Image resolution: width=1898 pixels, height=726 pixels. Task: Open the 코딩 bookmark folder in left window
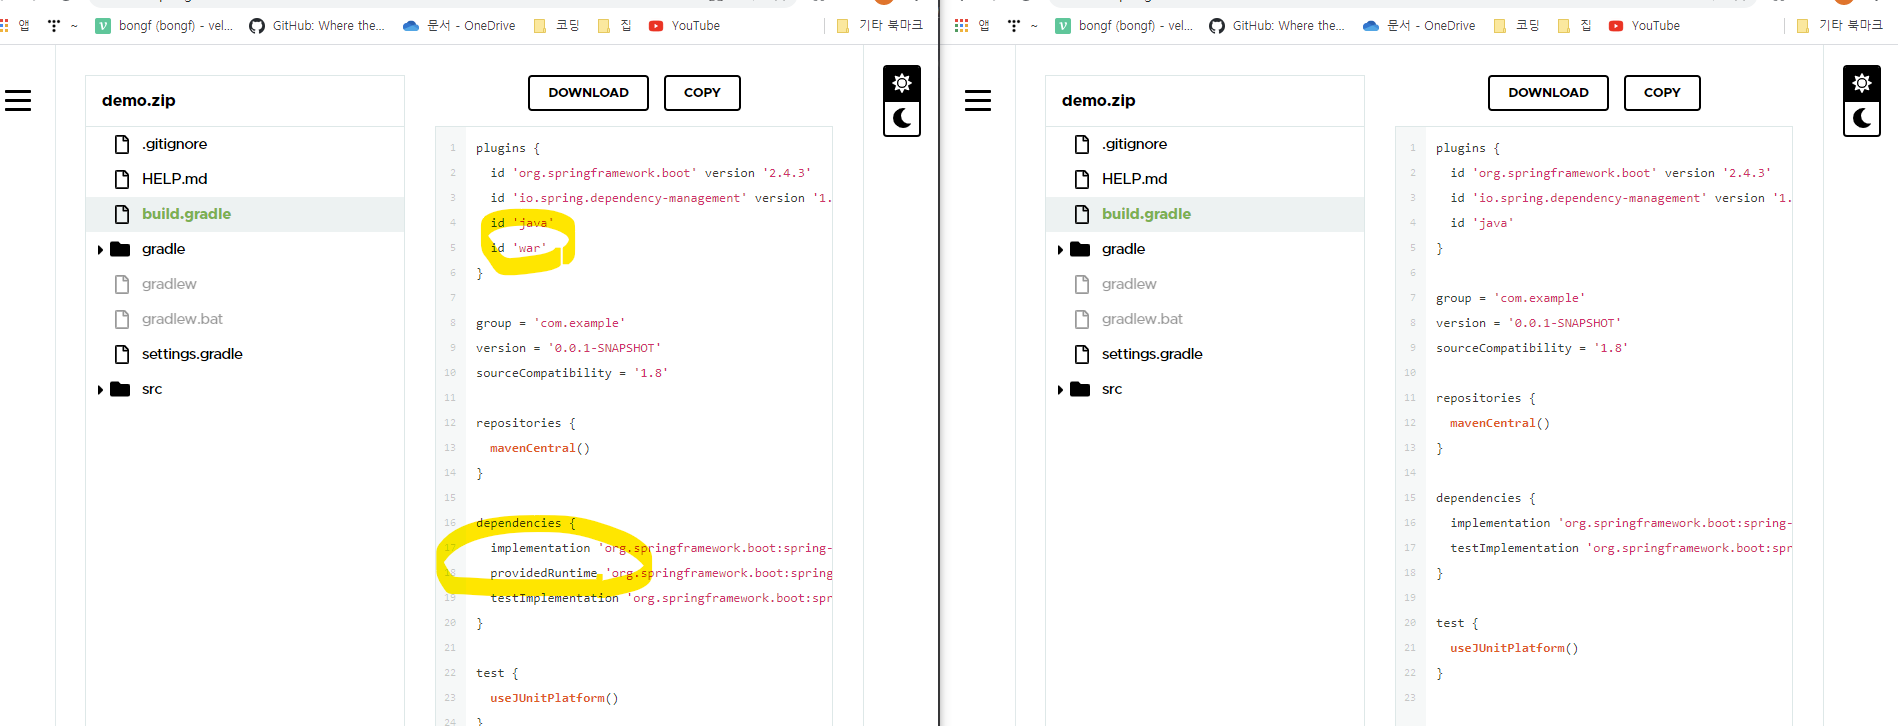point(557,26)
